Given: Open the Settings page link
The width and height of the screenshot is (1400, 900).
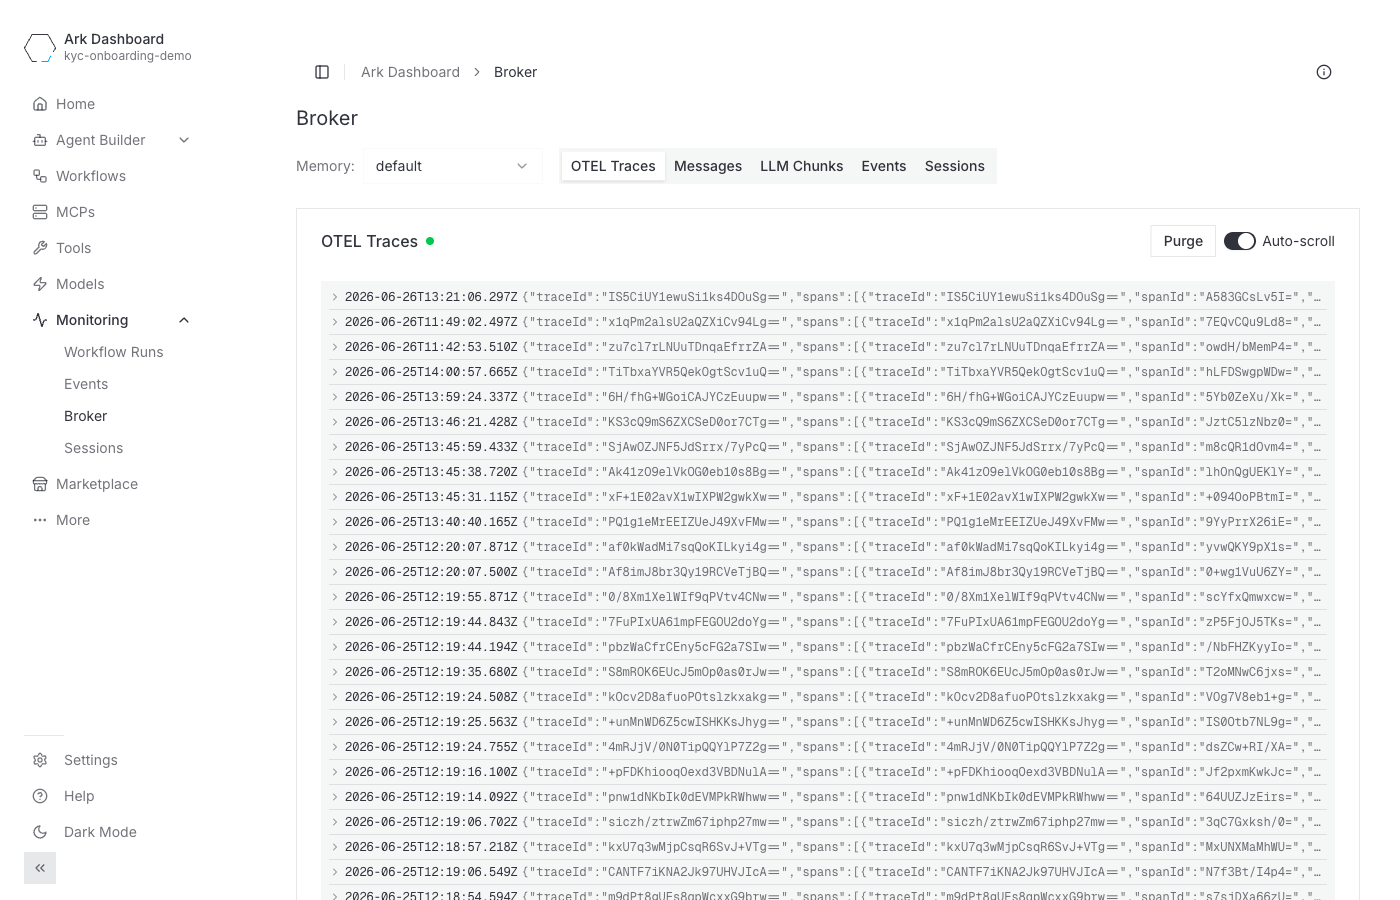Looking at the screenshot, I should pos(91,760).
